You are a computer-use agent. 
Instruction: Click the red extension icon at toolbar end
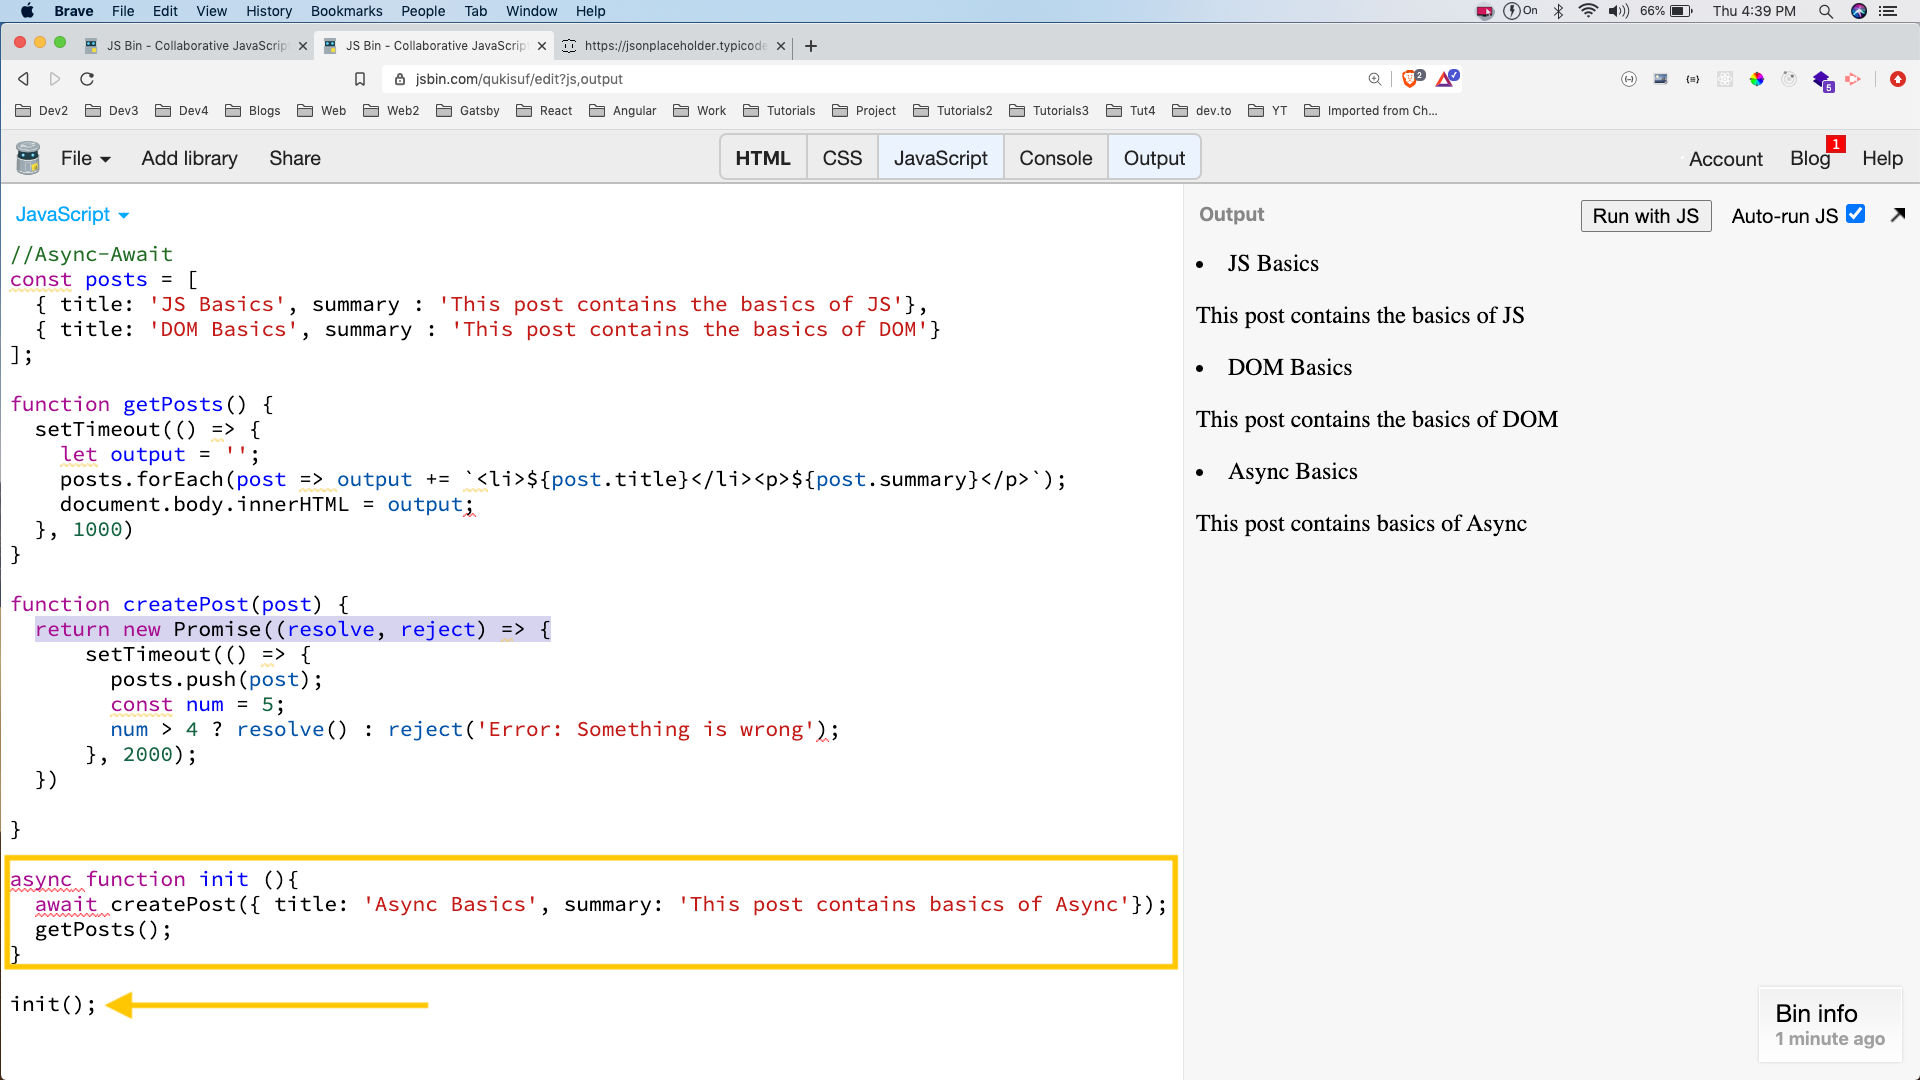click(x=1897, y=79)
